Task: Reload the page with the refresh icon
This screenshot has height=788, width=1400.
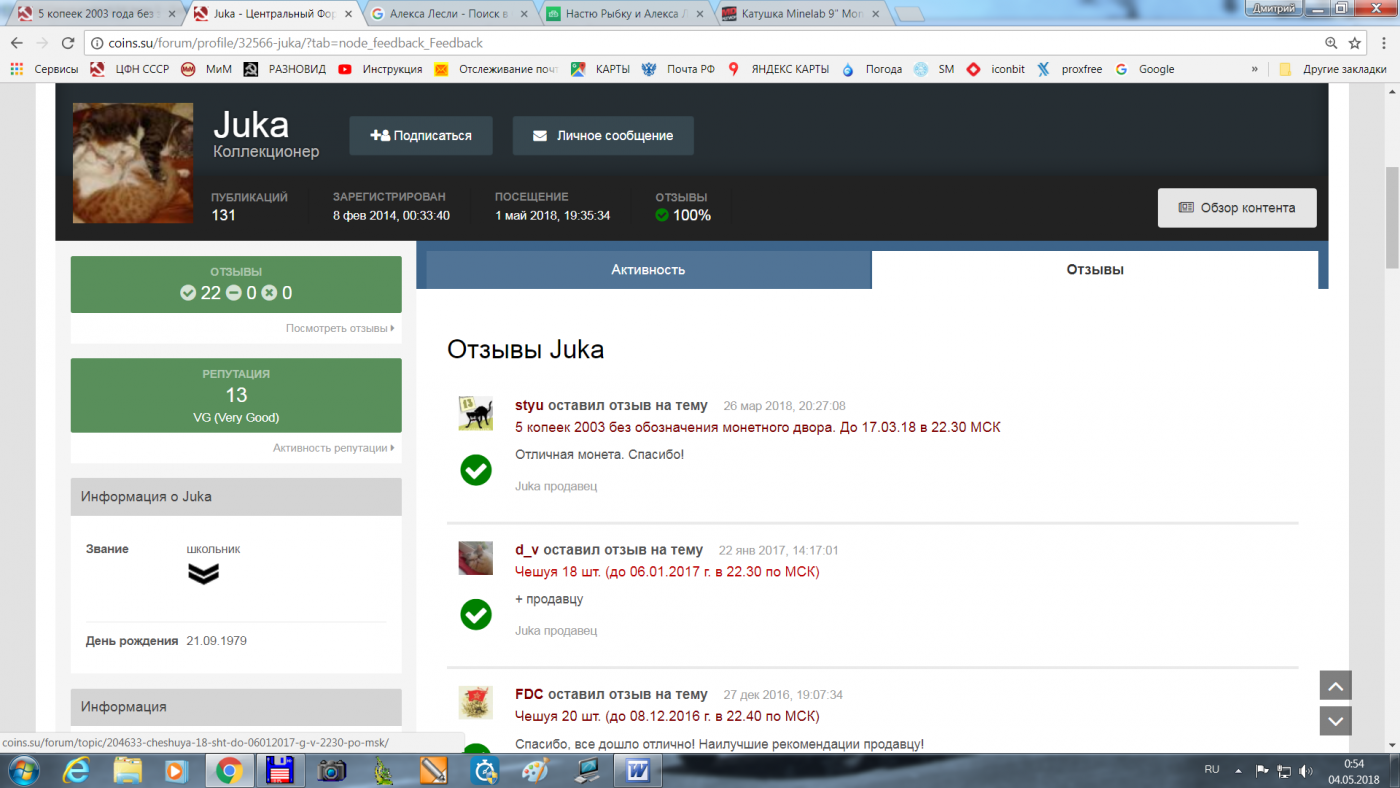Action: coord(68,43)
